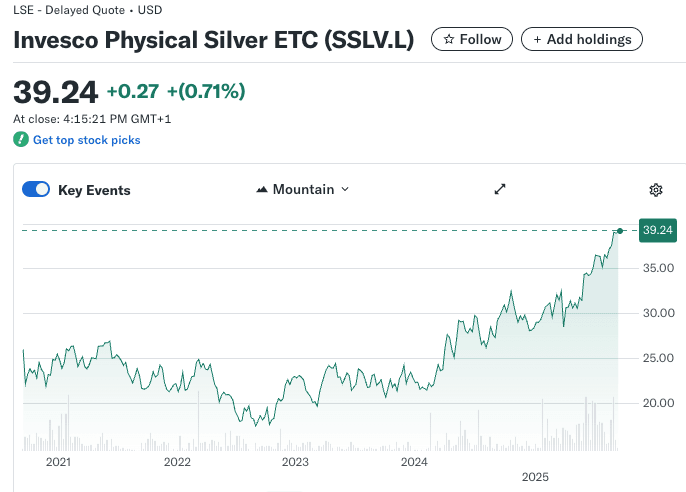Open the Get top stock picks link

(86, 140)
